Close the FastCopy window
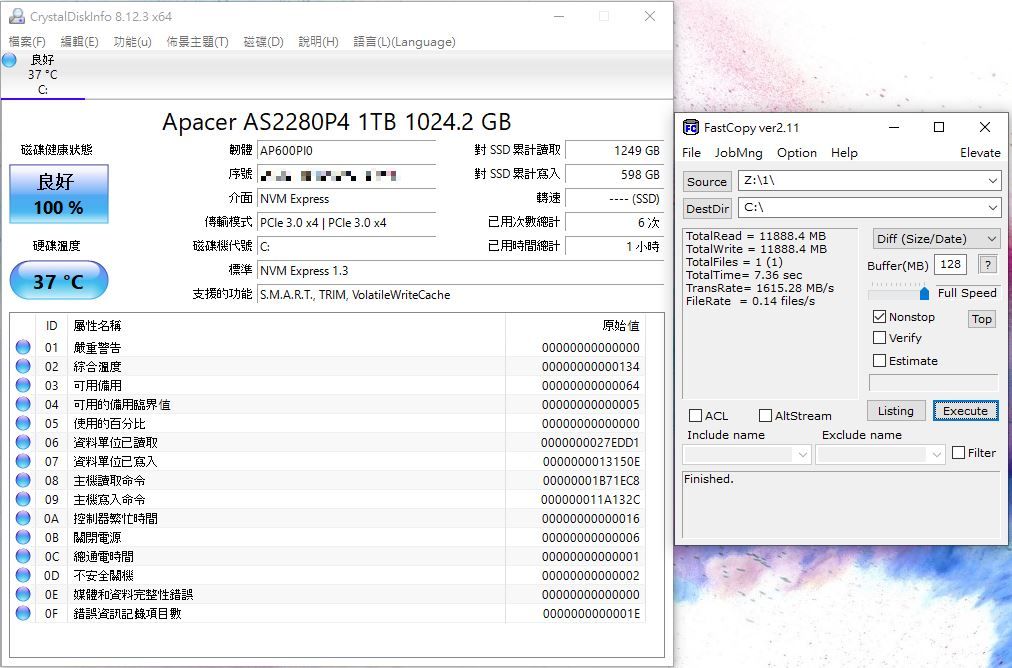Image resolution: width=1012 pixels, height=668 pixels. (985, 127)
